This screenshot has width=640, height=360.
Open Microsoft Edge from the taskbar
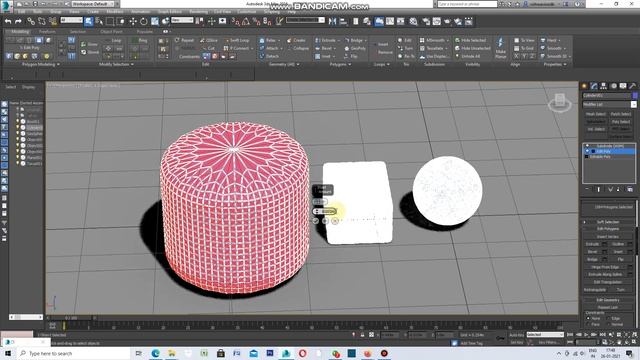(155, 353)
